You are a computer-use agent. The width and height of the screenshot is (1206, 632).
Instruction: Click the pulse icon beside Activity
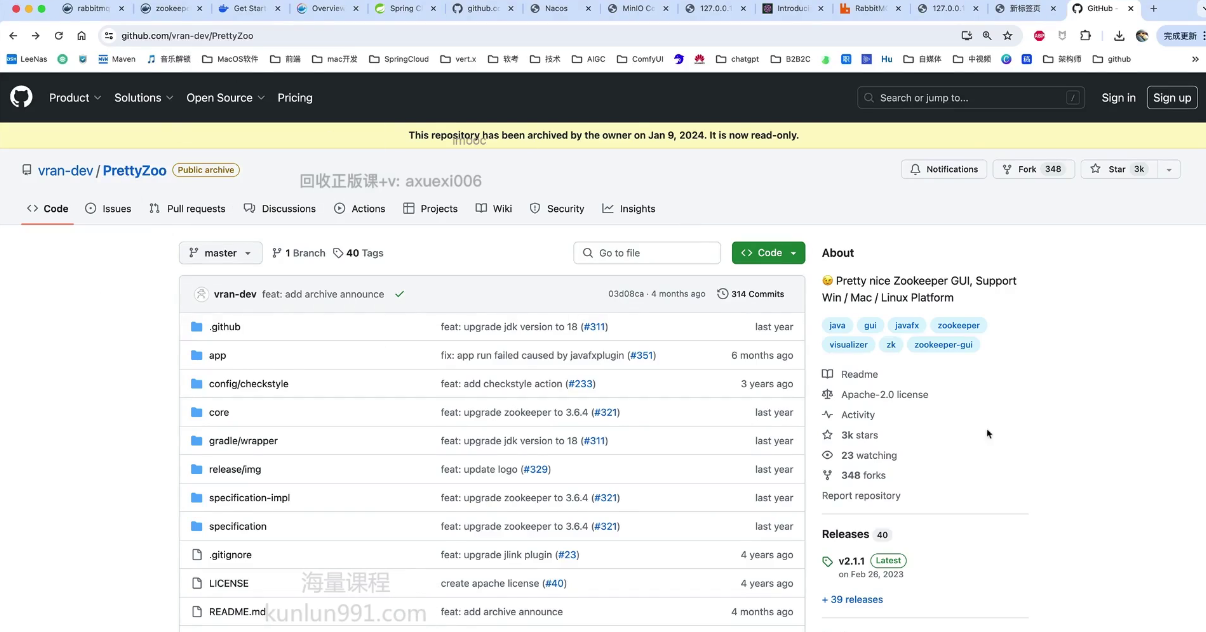[x=828, y=415]
